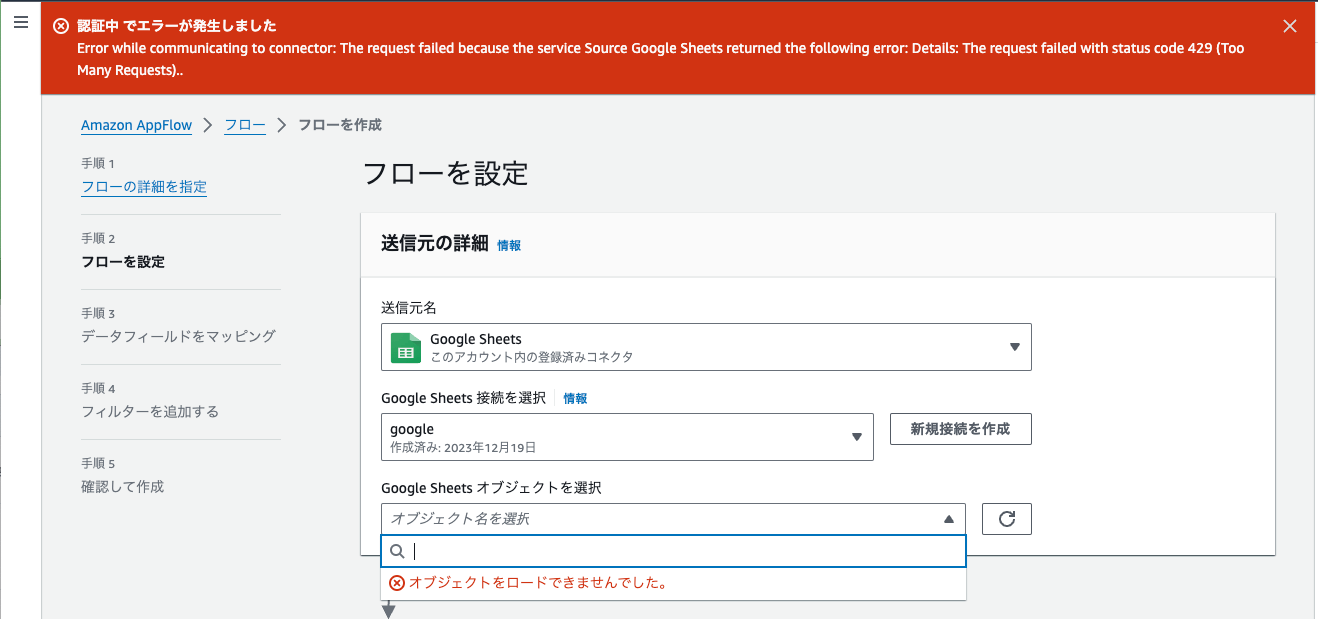Click the フローを作成 breadcrumb text
The width and height of the screenshot is (1318, 619).
[340, 125]
